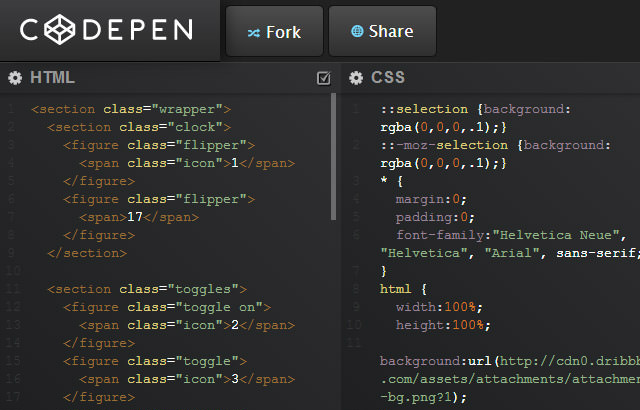Click the ::selection CSS rule line

pos(476,109)
